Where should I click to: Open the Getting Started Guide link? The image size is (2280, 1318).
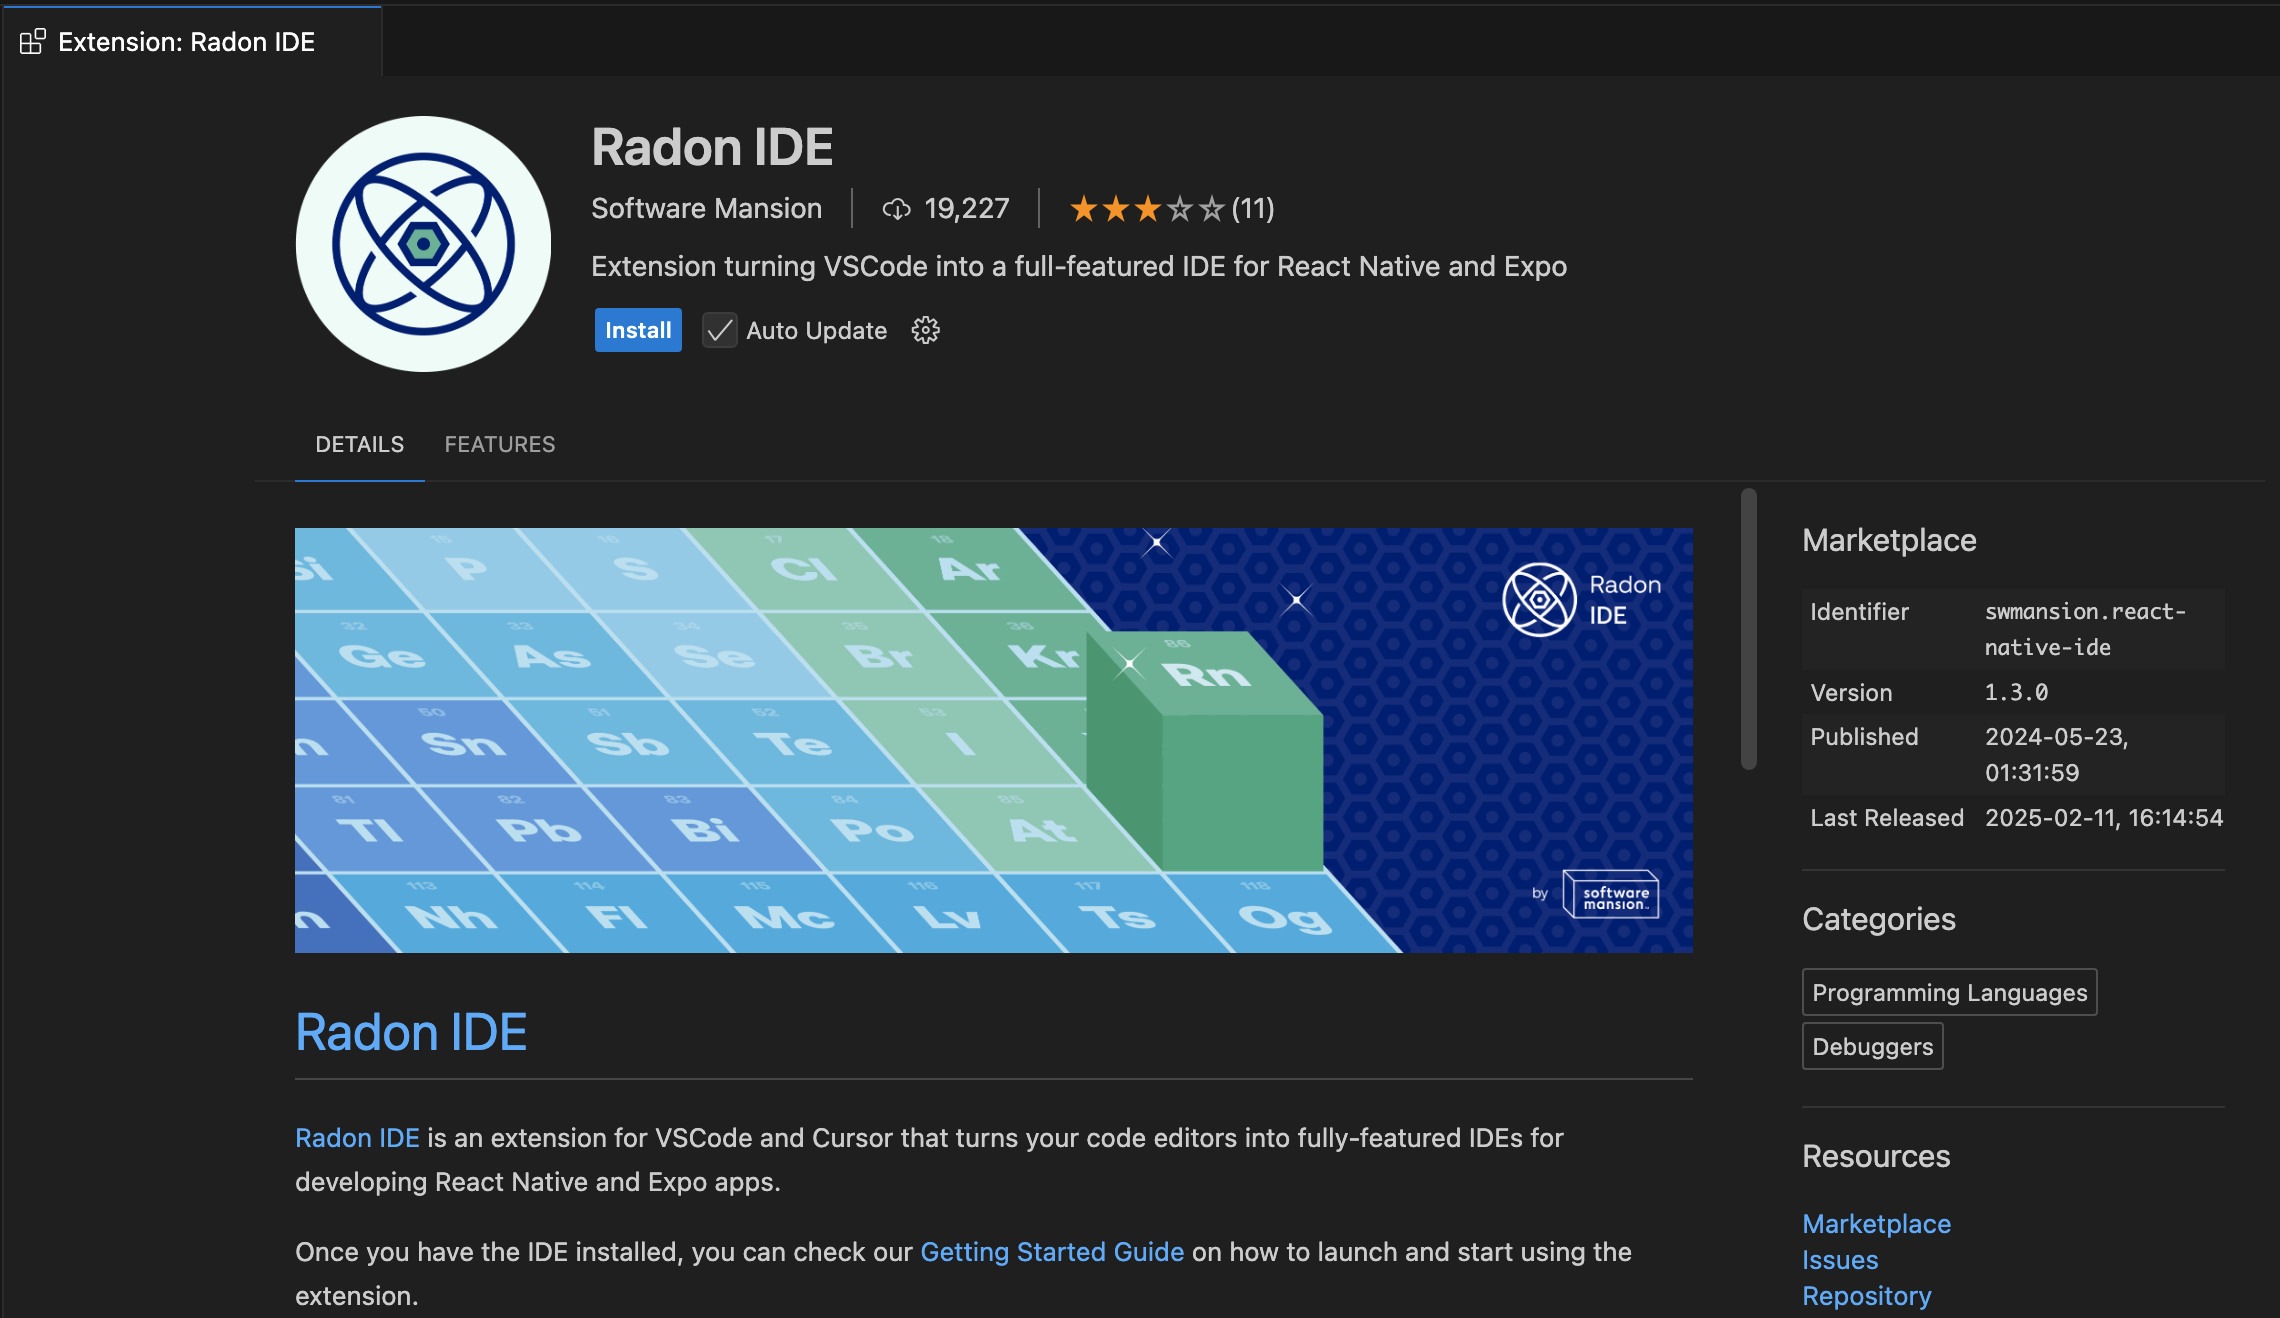pos(1051,1252)
